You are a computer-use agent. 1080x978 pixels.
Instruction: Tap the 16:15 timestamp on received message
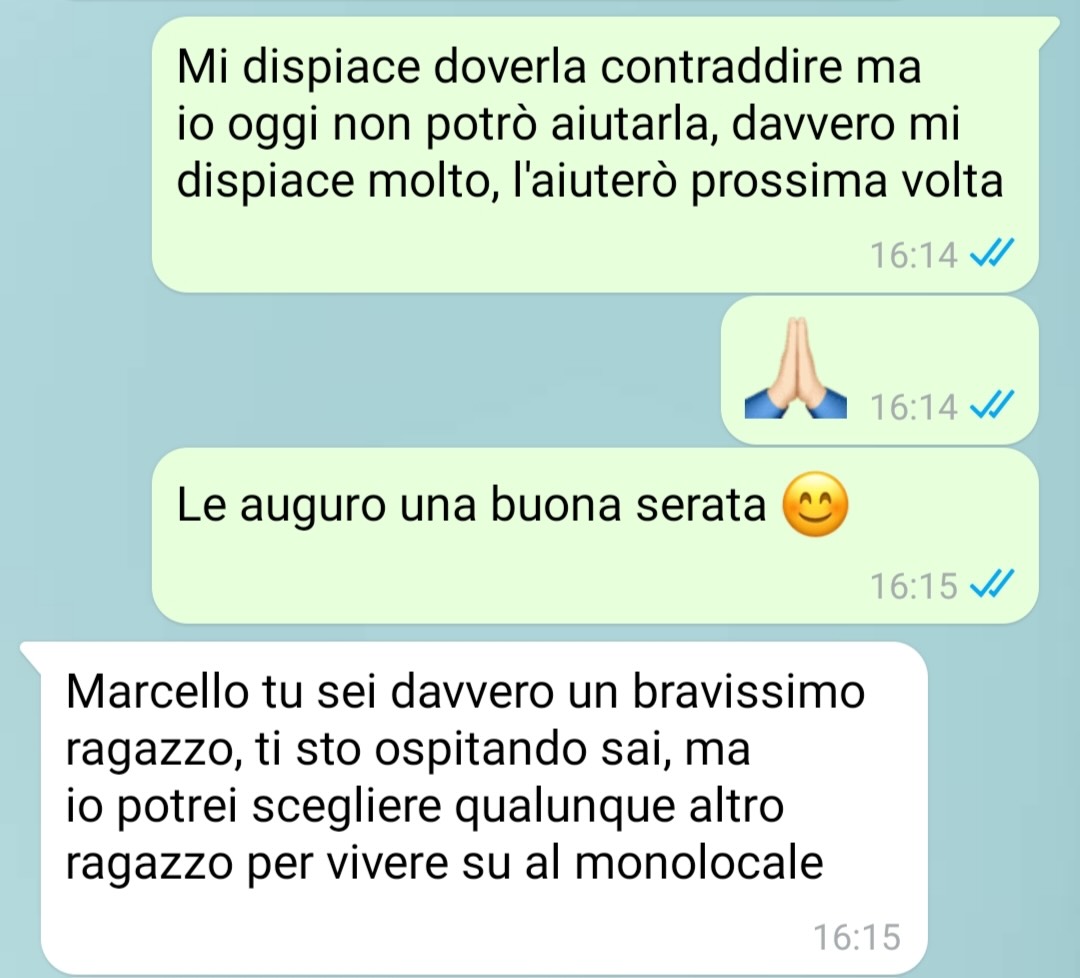click(857, 937)
